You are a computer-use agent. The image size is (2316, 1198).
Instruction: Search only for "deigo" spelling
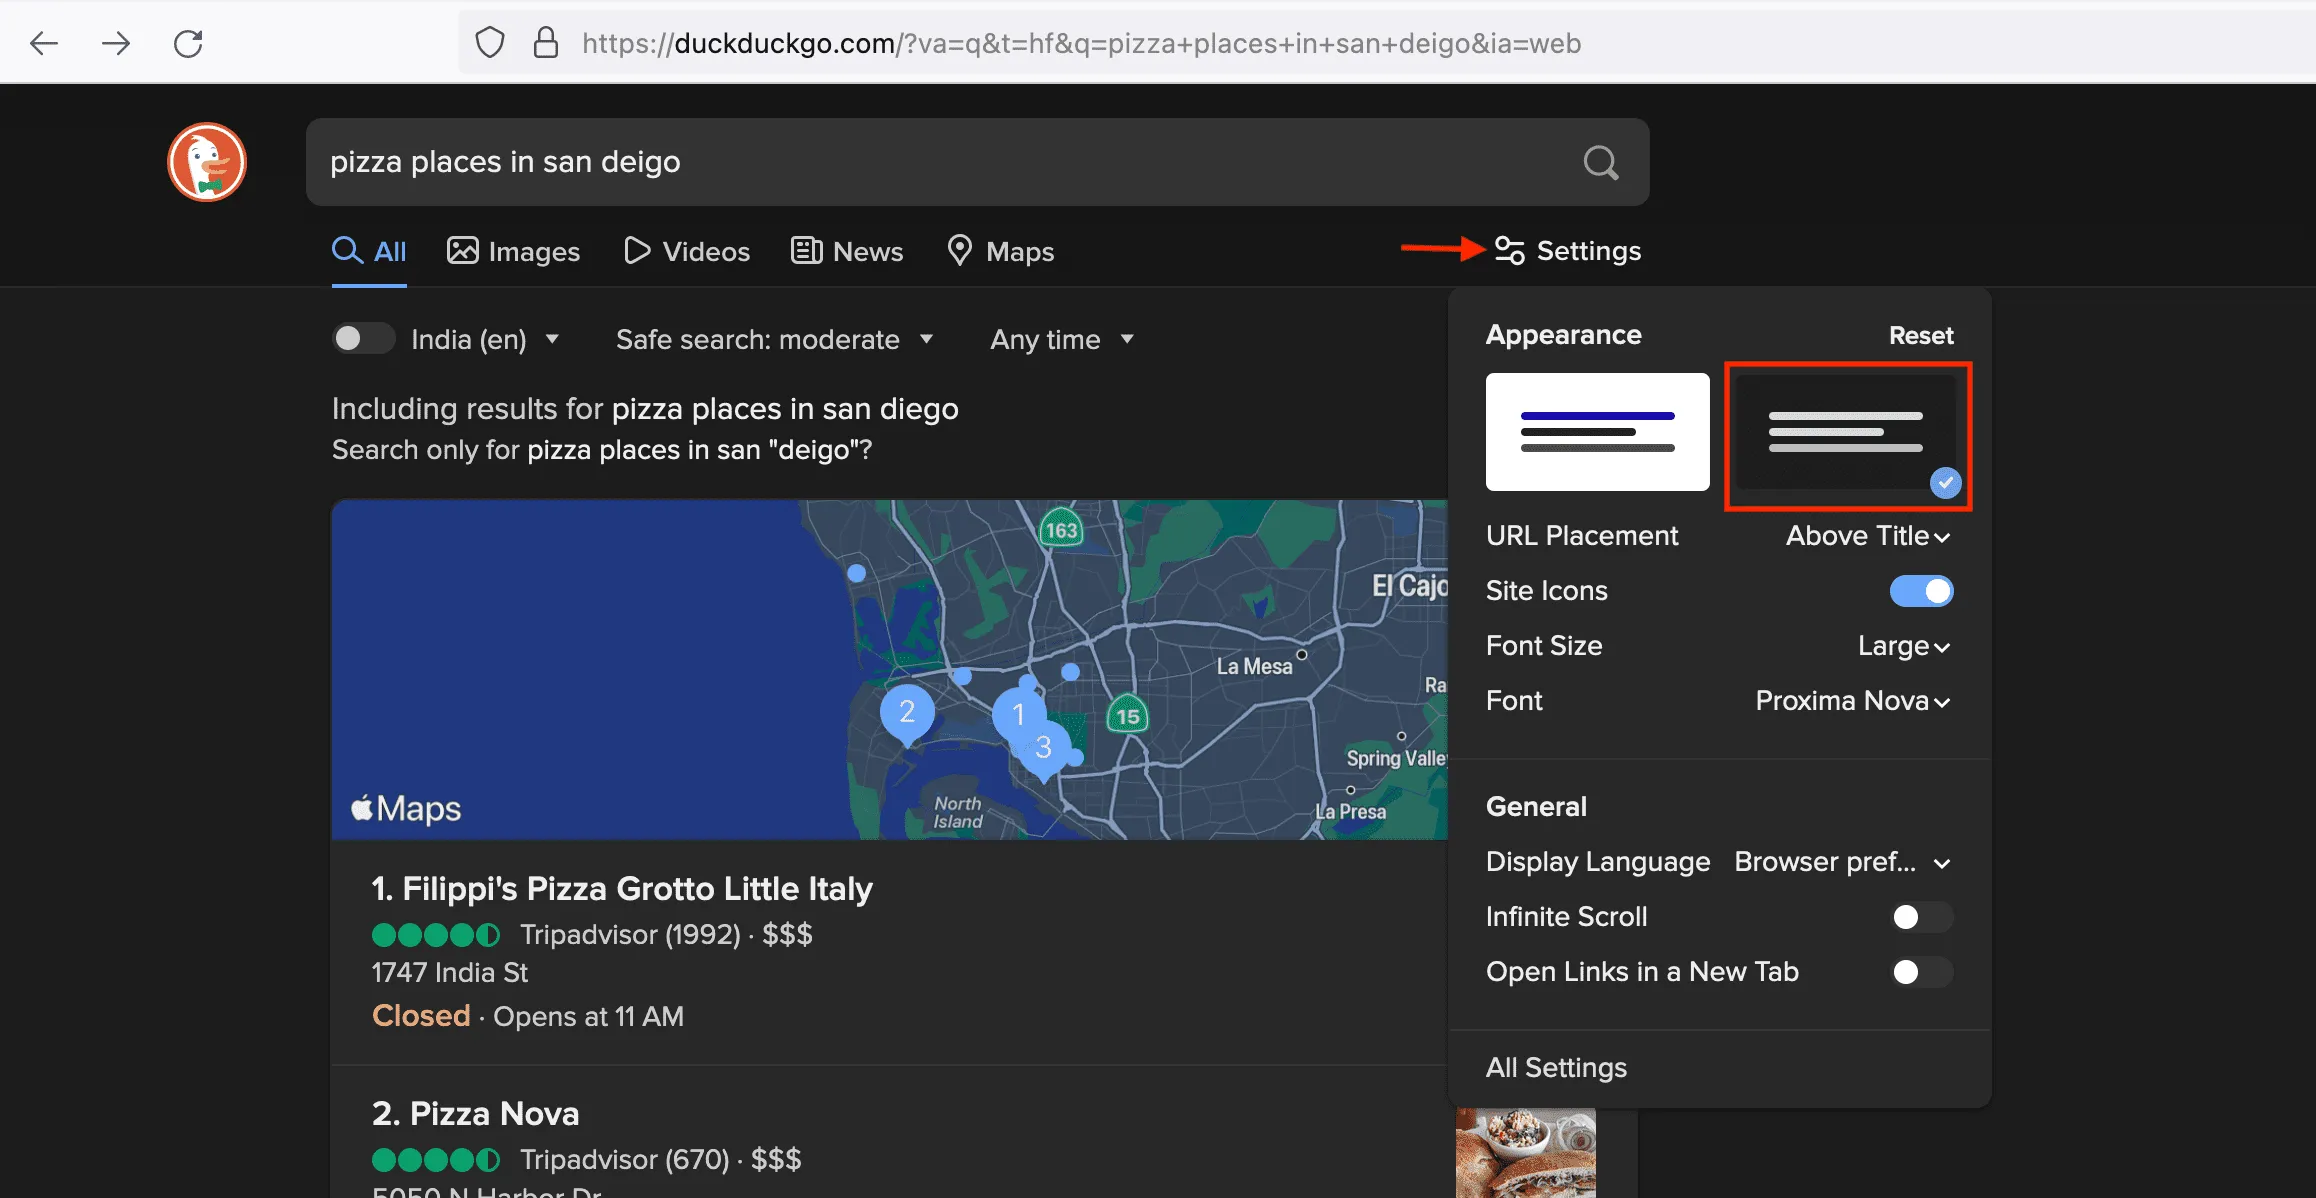699,450
